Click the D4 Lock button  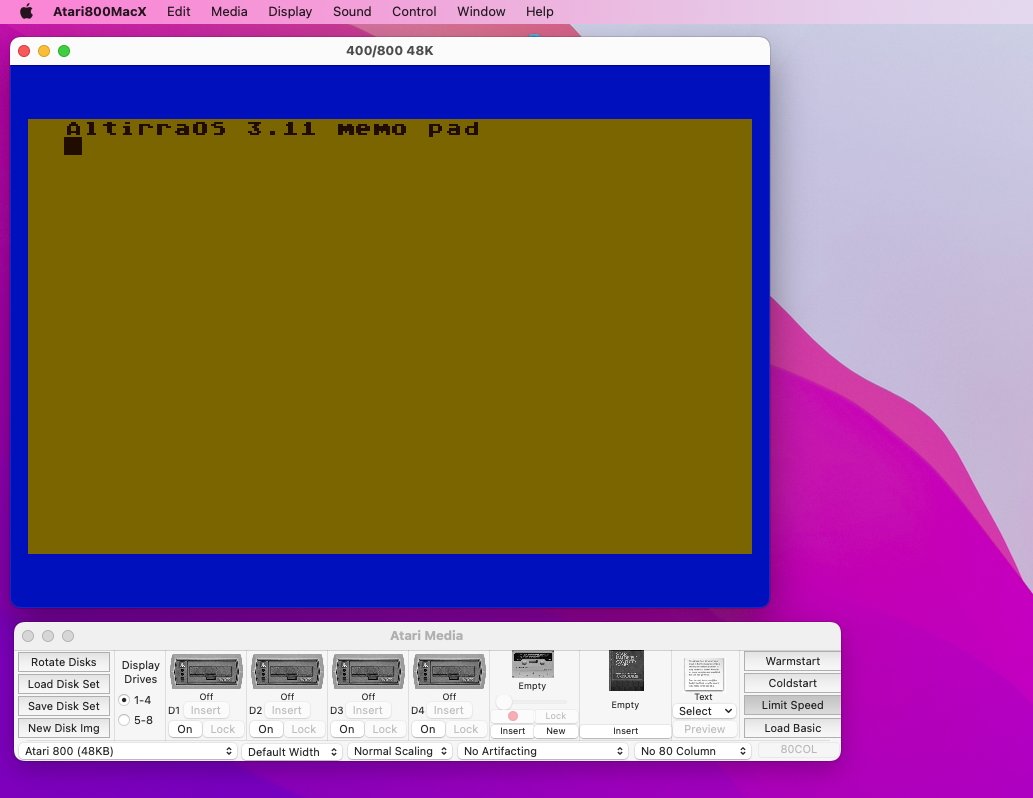466,729
